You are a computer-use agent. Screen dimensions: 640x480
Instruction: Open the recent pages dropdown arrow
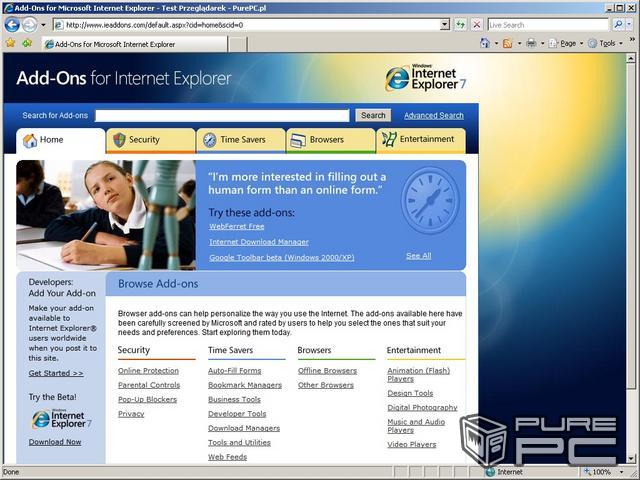(x=43, y=25)
